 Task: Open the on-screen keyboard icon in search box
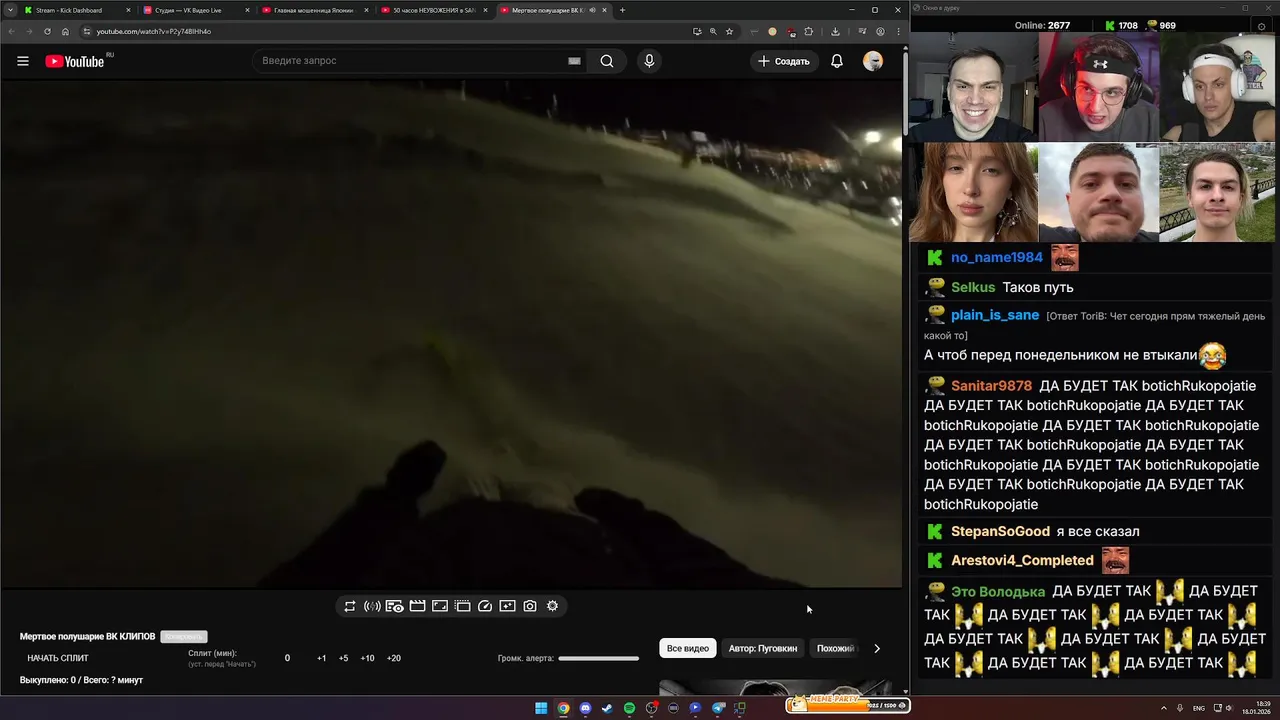pos(574,61)
